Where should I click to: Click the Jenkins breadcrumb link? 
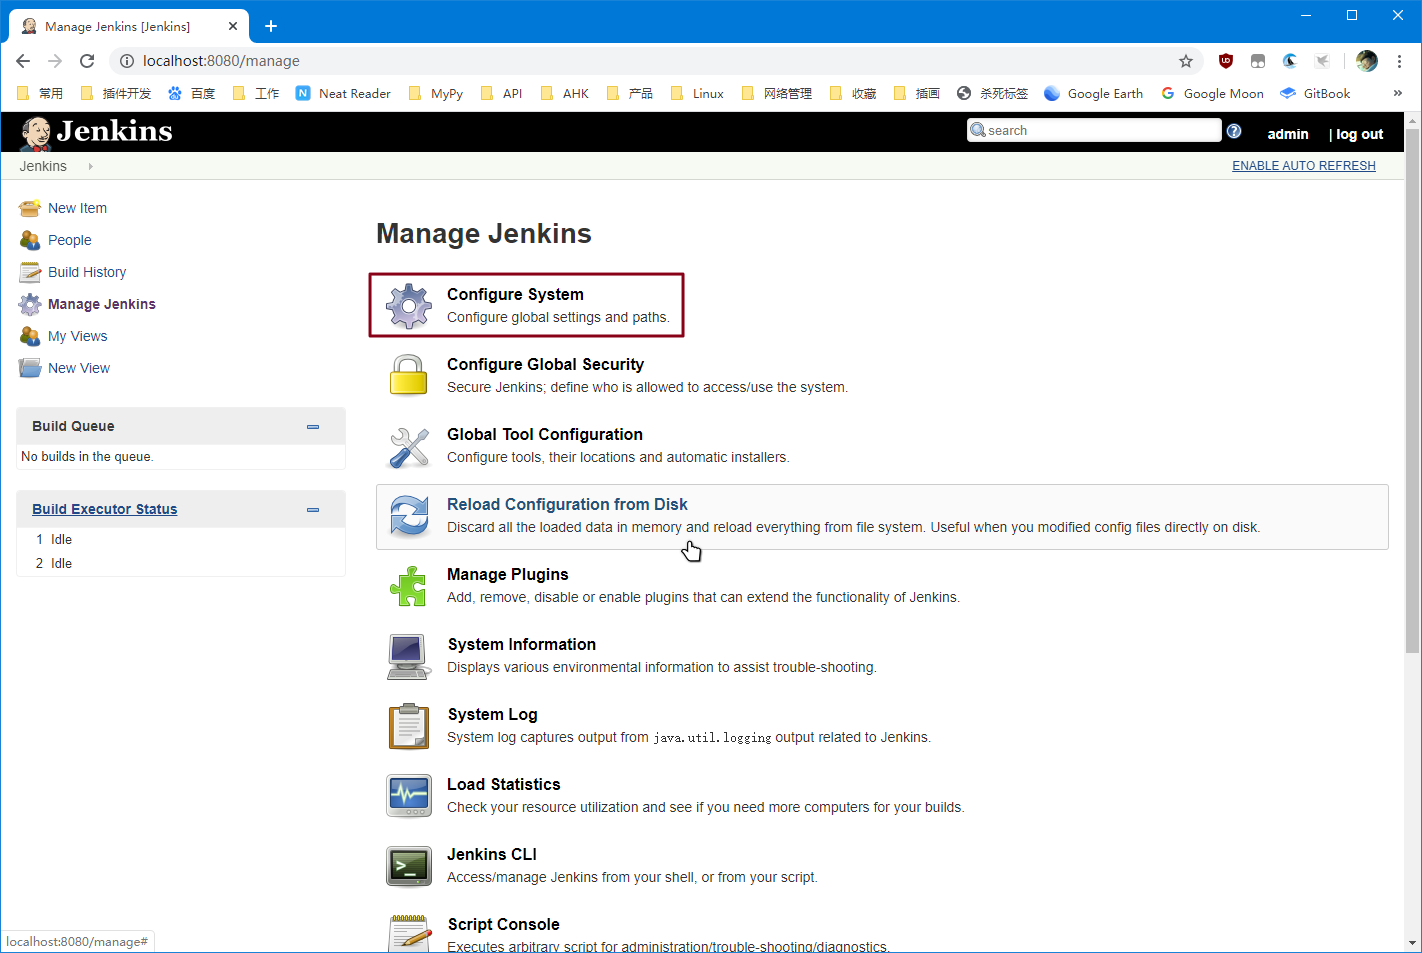(43, 166)
